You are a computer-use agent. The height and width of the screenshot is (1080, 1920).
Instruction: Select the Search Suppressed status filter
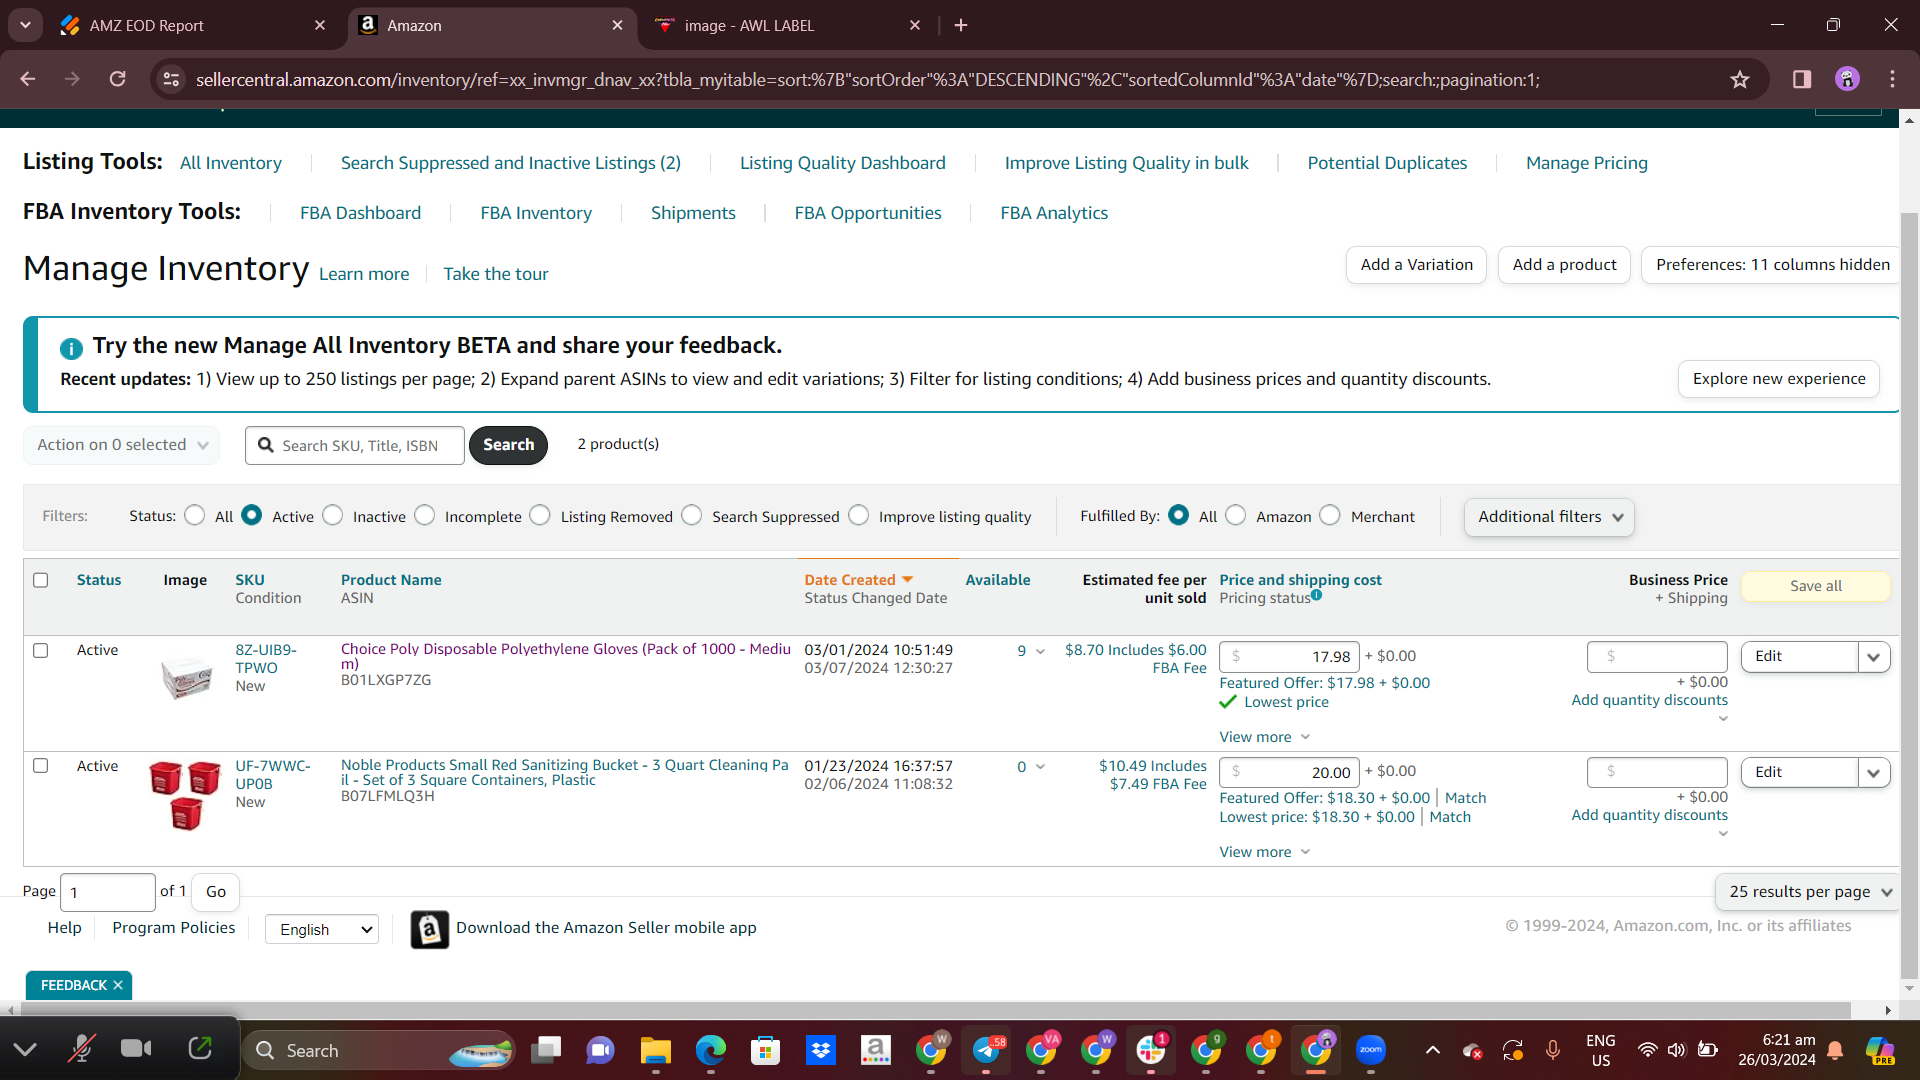692,515
